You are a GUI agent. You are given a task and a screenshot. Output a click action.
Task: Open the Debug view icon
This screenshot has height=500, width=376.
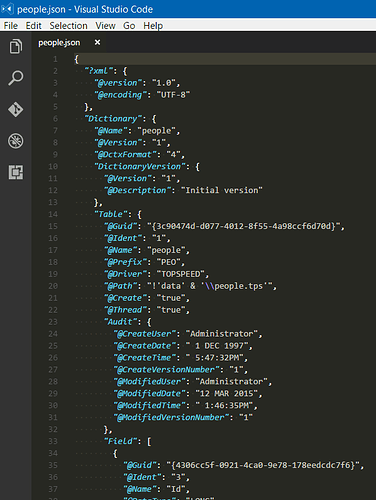pos(16,141)
